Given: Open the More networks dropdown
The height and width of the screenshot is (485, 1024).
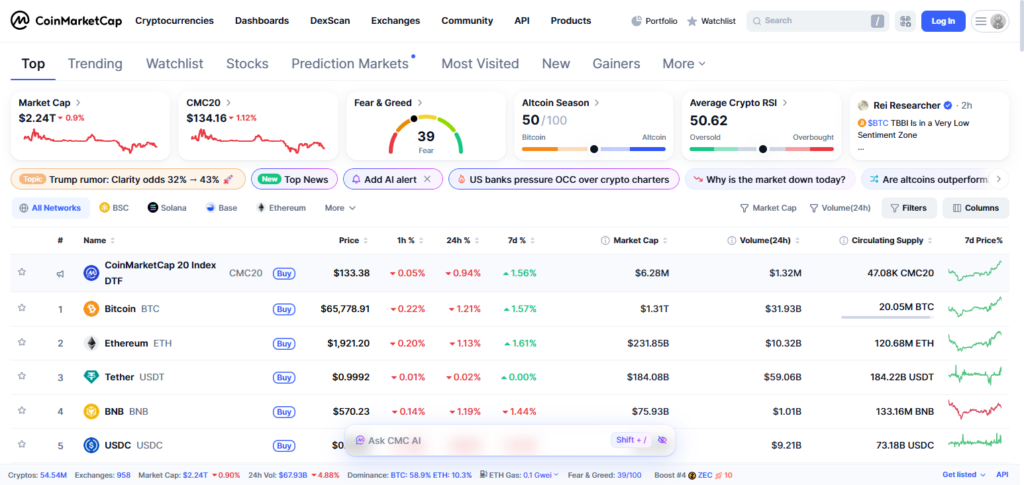Looking at the screenshot, I should (x=340, y=208).
